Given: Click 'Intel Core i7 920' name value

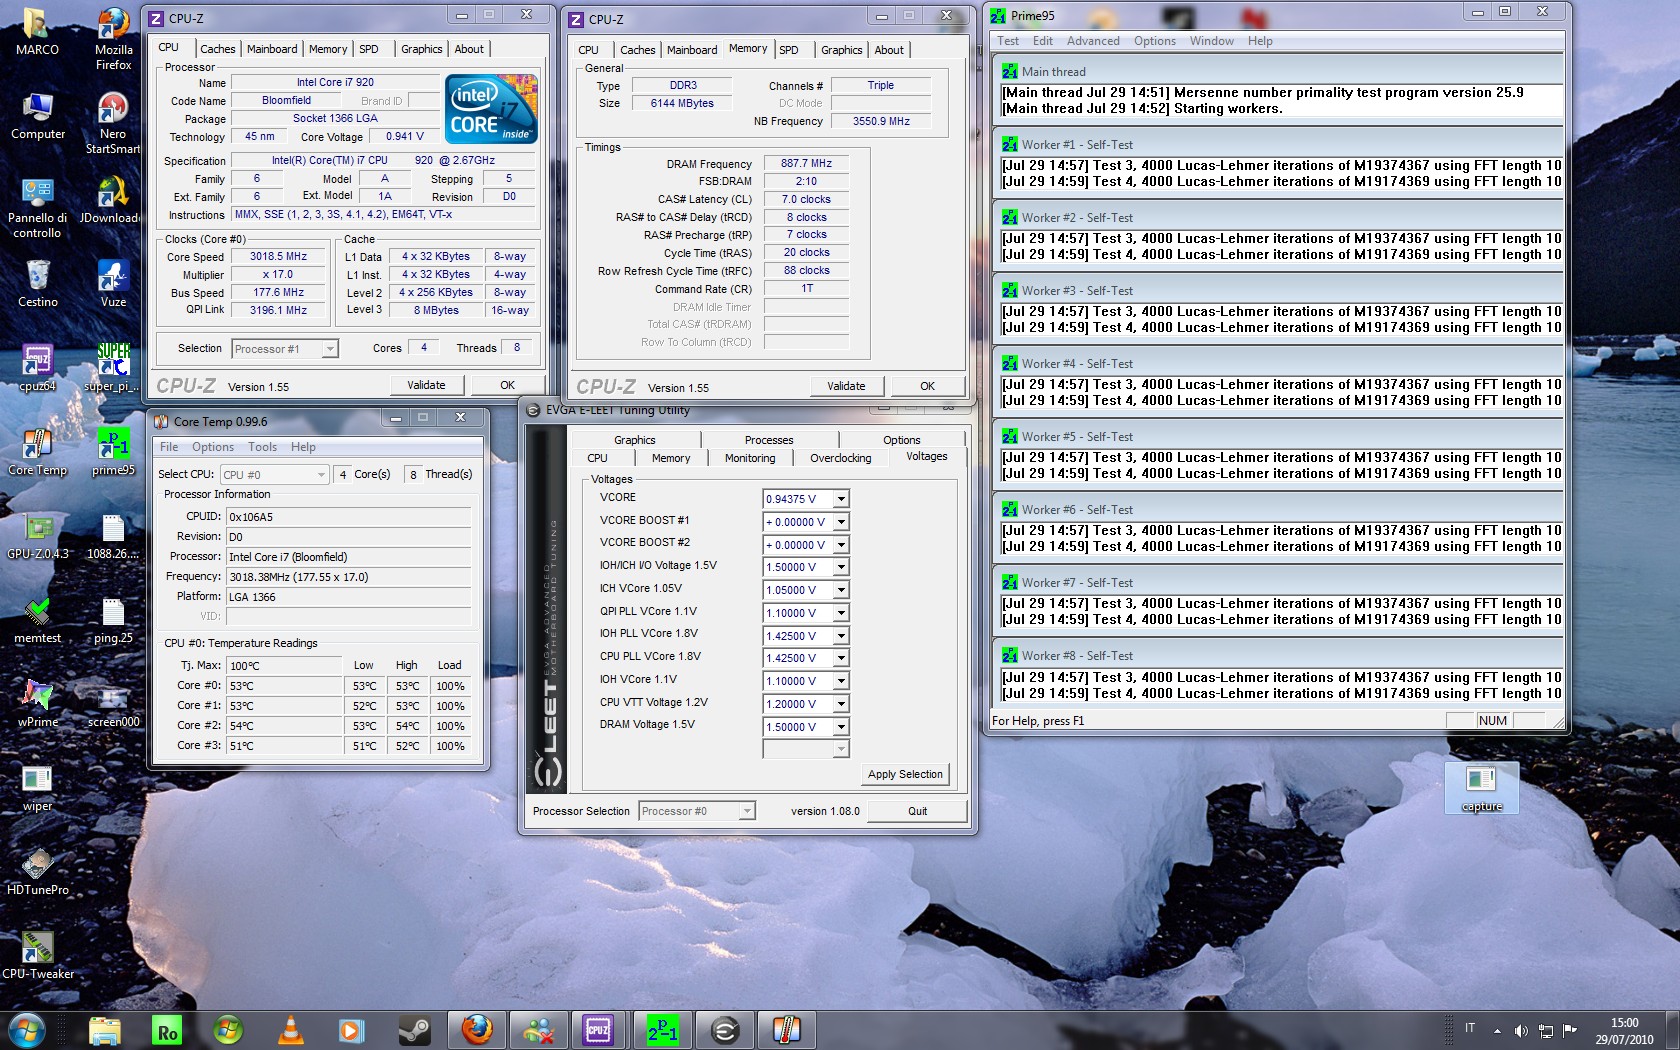Looking at the screenshot, I should pos(335,83).
